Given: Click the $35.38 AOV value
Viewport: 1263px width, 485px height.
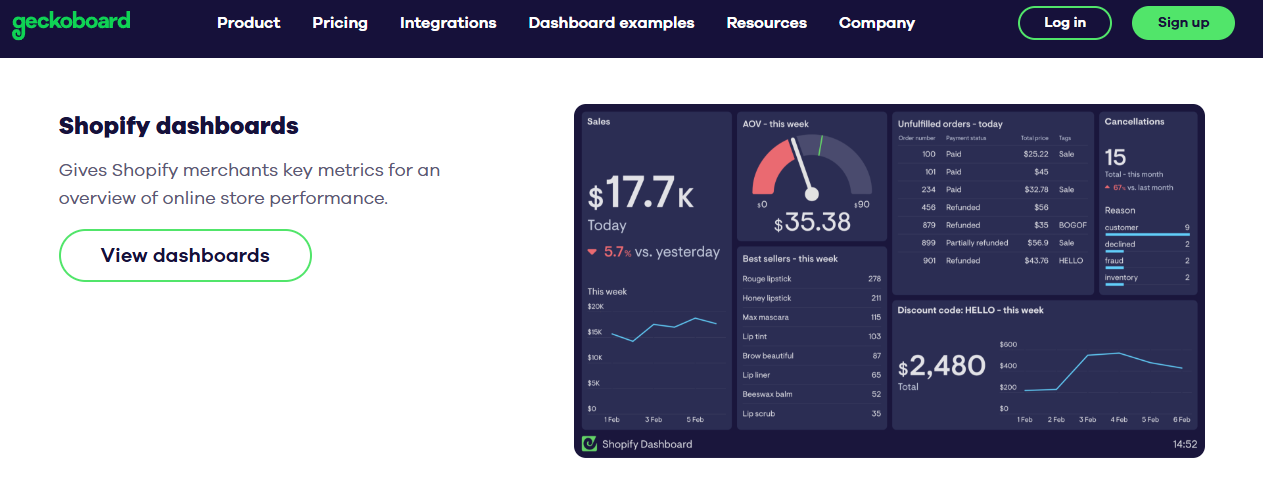Looking at the screenshot, I should [811, 221].
